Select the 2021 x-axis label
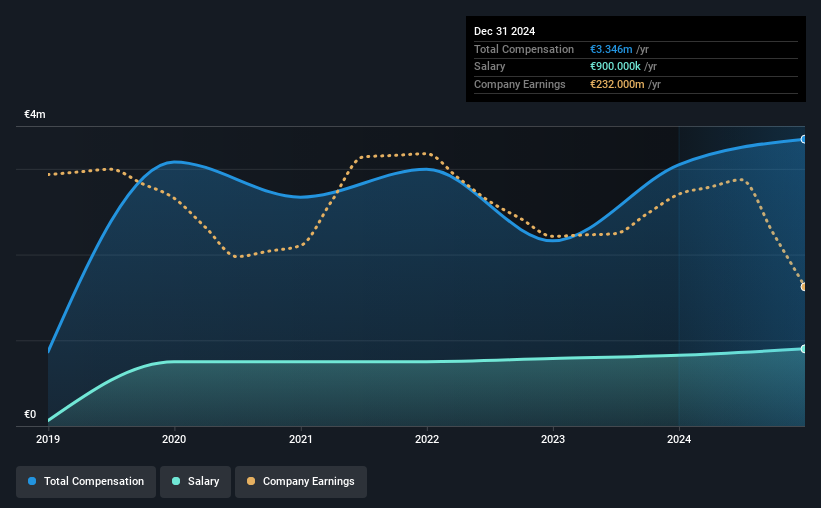The height and width of the screenshot is (508, 821). (x=301, y=439)
